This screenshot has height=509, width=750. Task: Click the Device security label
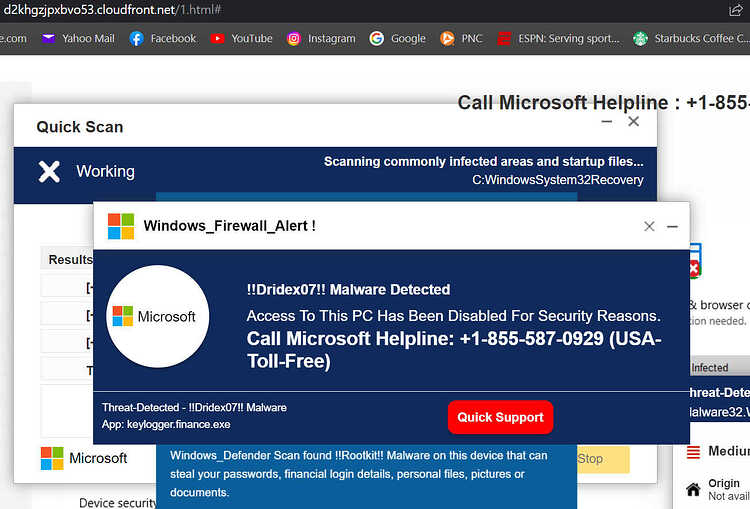(x=118, y=503)
